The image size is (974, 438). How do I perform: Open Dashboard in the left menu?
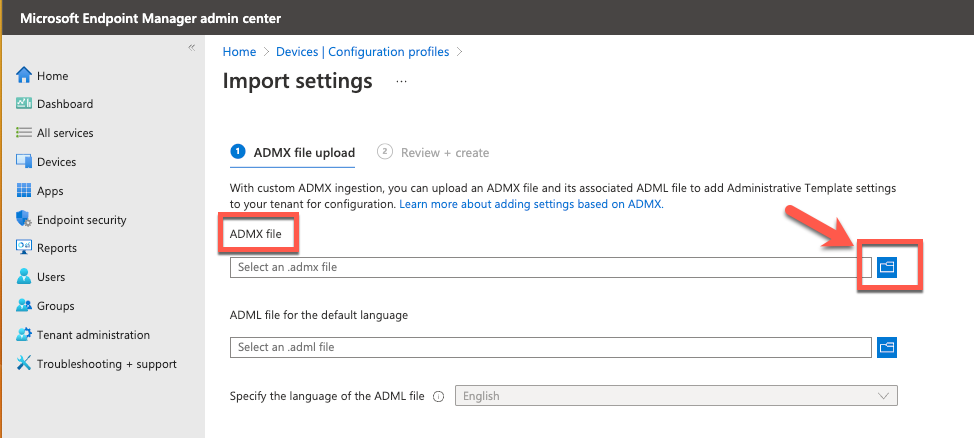[65, 104]
